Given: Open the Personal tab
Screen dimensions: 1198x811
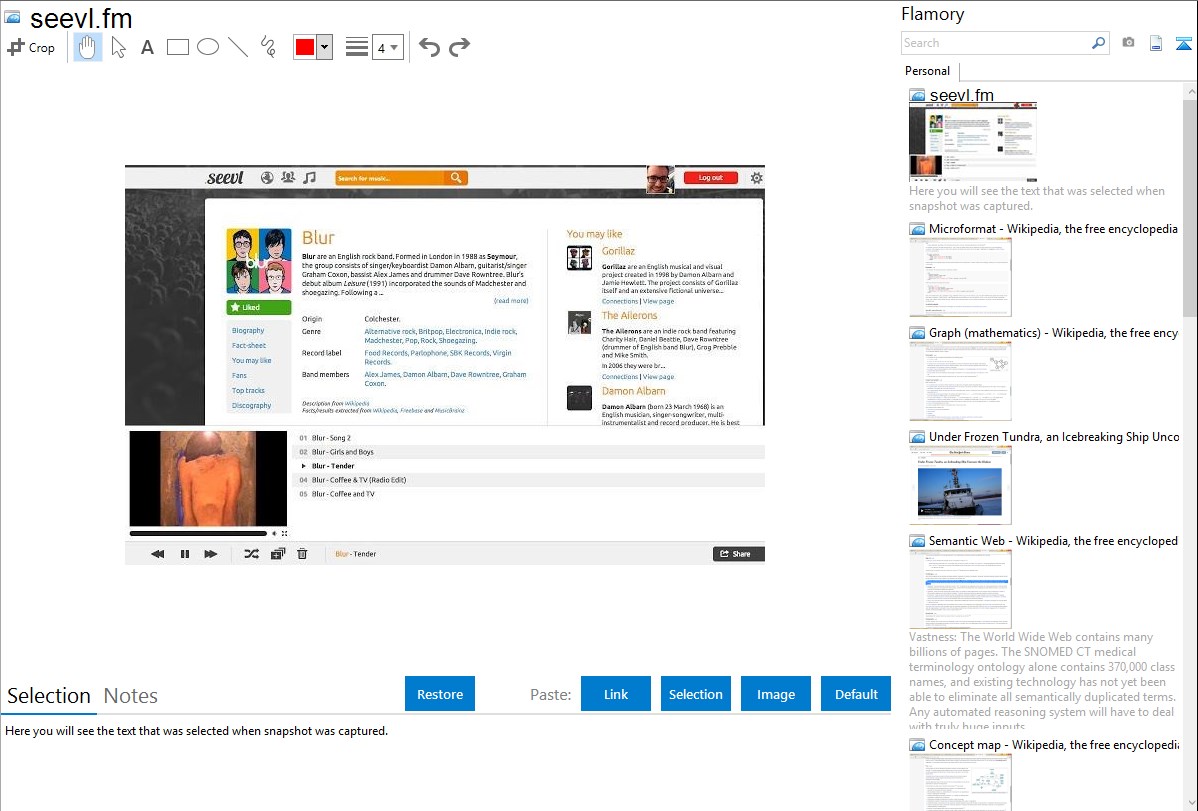Looking at the screenshot, I should coord(927,71).
